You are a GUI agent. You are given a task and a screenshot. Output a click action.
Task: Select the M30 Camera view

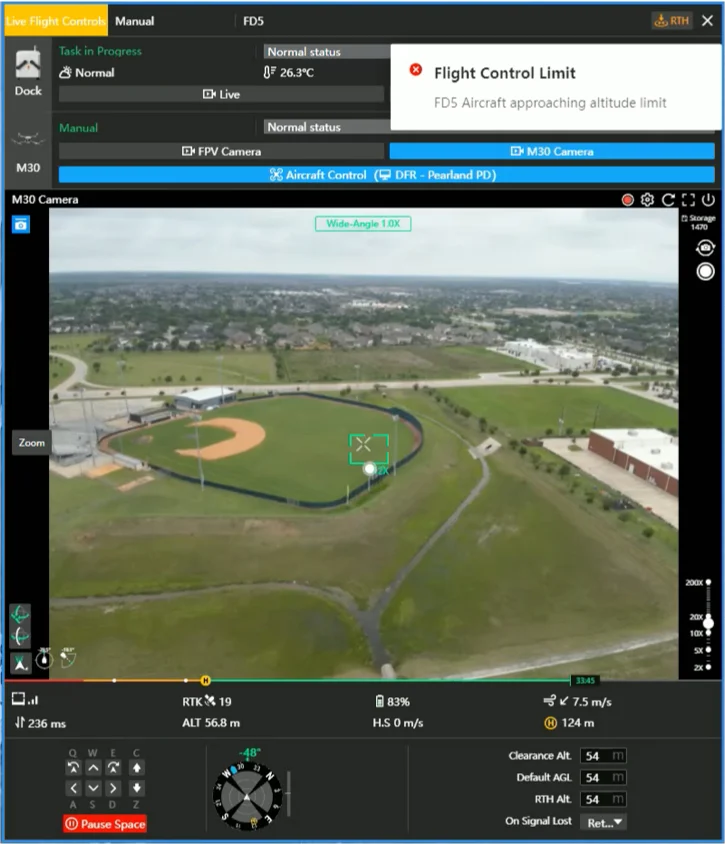click(551, 151)
